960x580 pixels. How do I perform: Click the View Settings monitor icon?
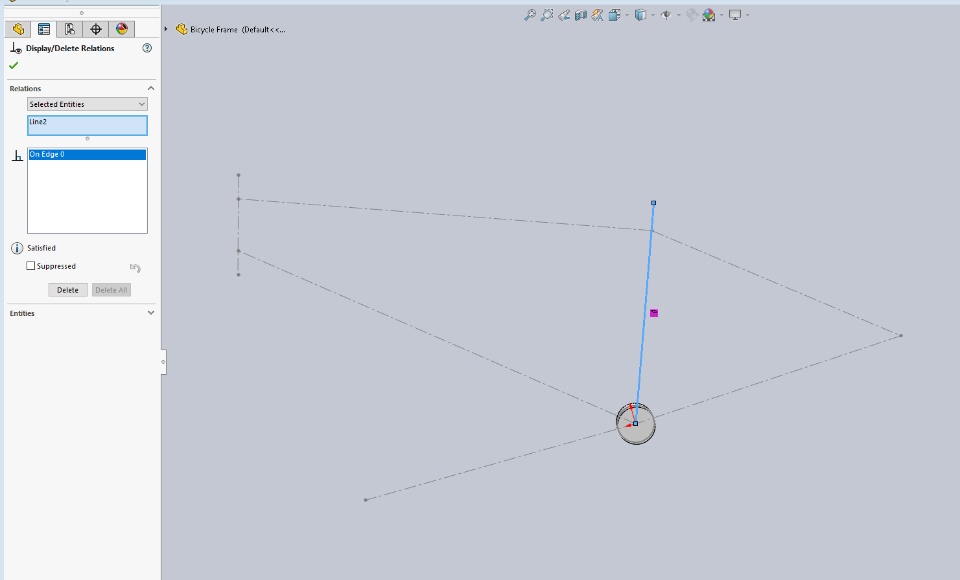click(x=735, y=15)
